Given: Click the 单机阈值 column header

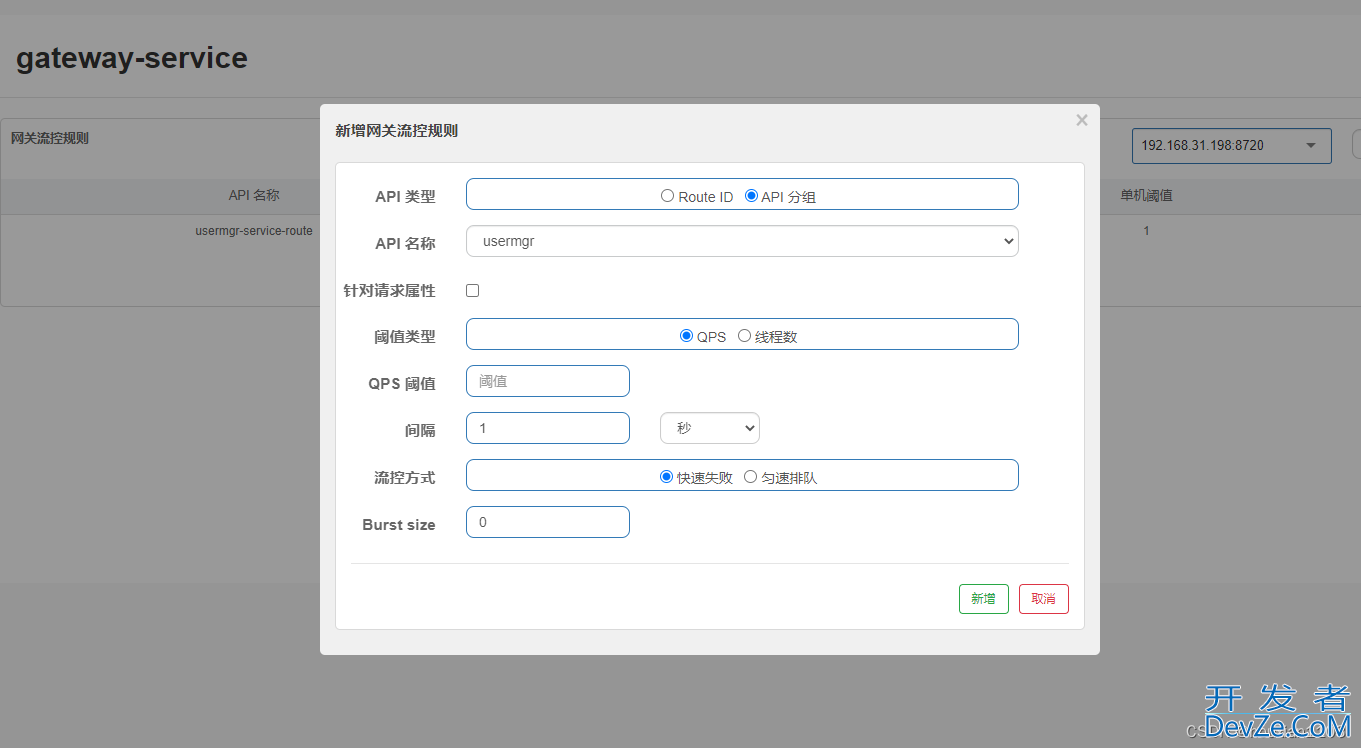Looking at the screenshot, I should point(1146,196).
